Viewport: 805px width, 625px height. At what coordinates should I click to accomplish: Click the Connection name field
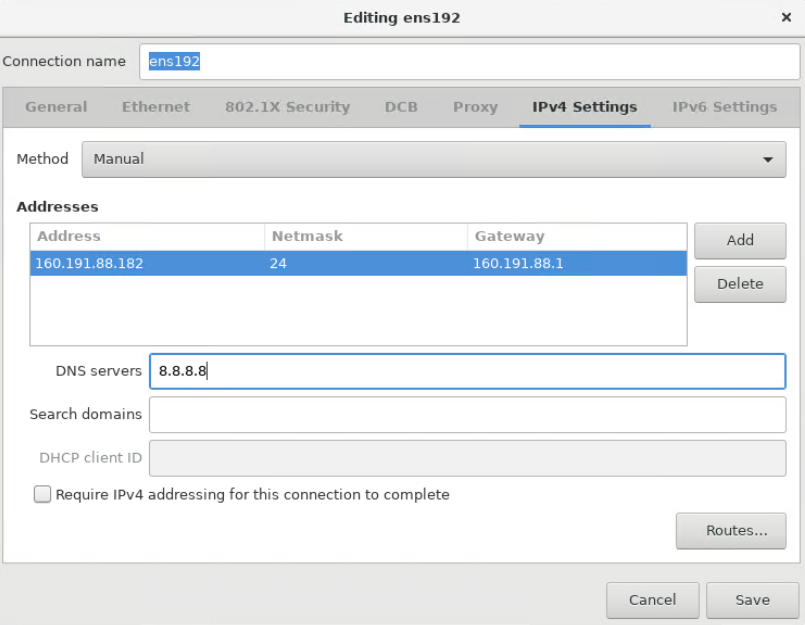469,62
